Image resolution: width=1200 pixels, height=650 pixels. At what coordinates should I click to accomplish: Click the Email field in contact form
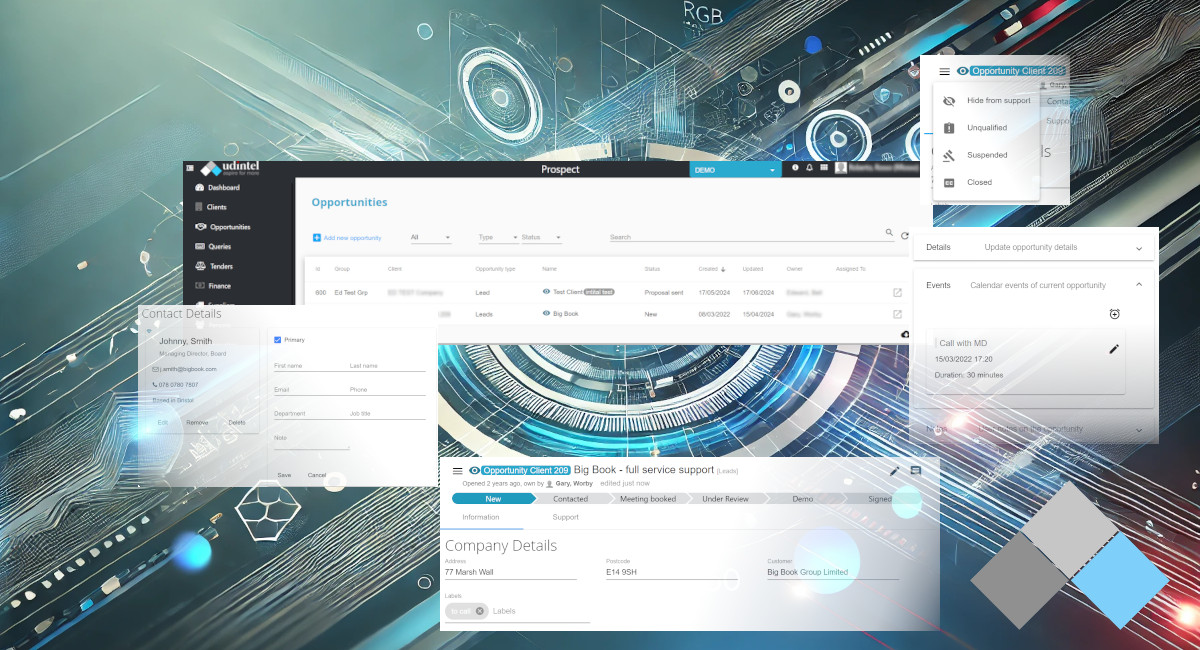308,391
